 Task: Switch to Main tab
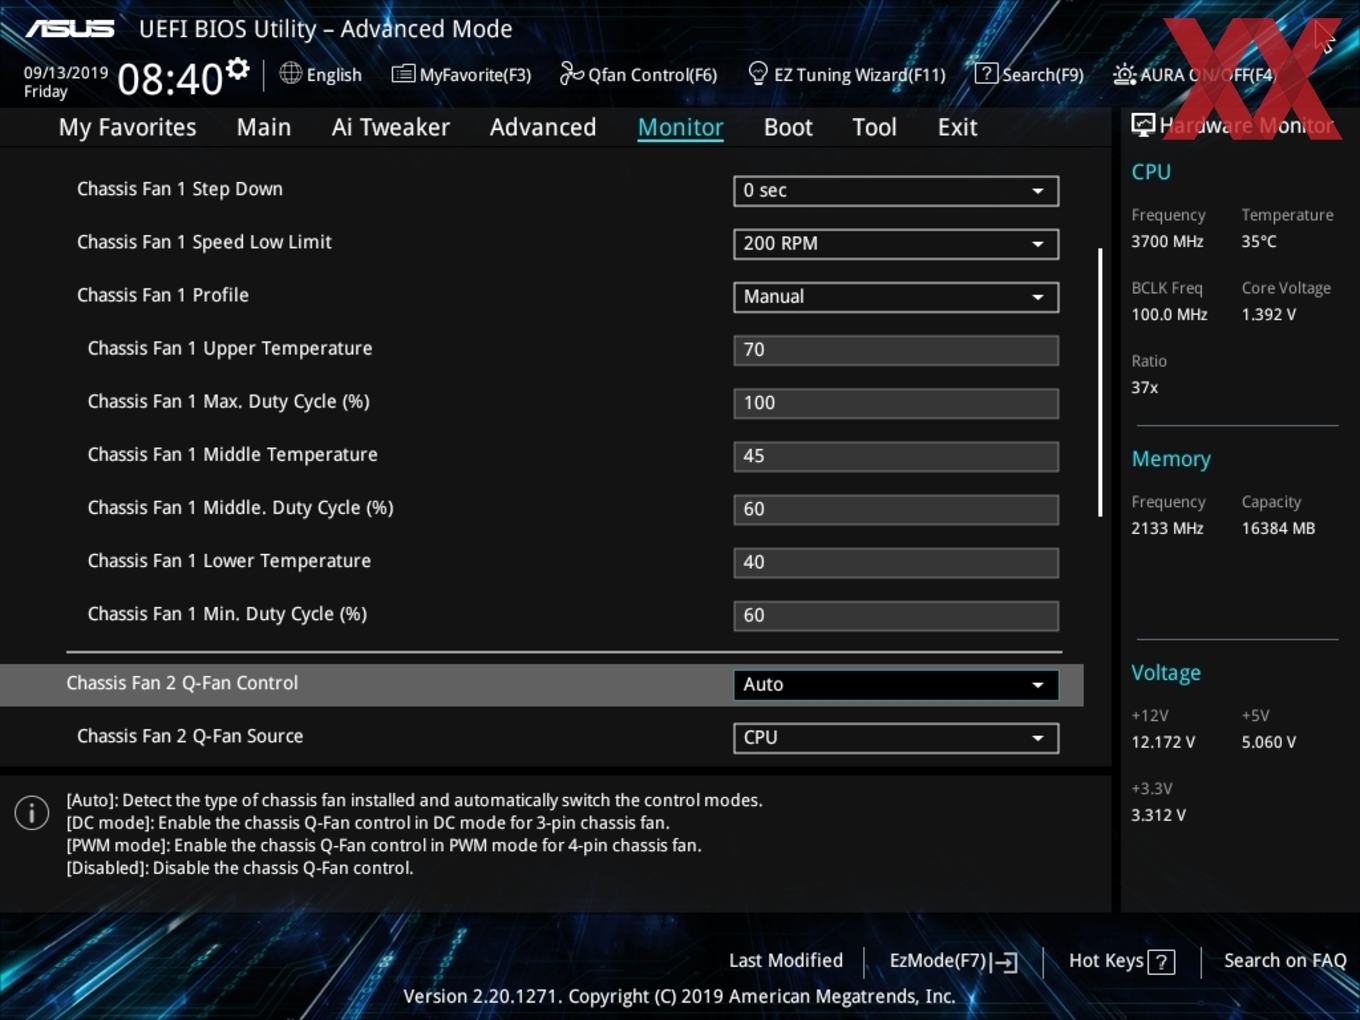(x=264, y=127)
